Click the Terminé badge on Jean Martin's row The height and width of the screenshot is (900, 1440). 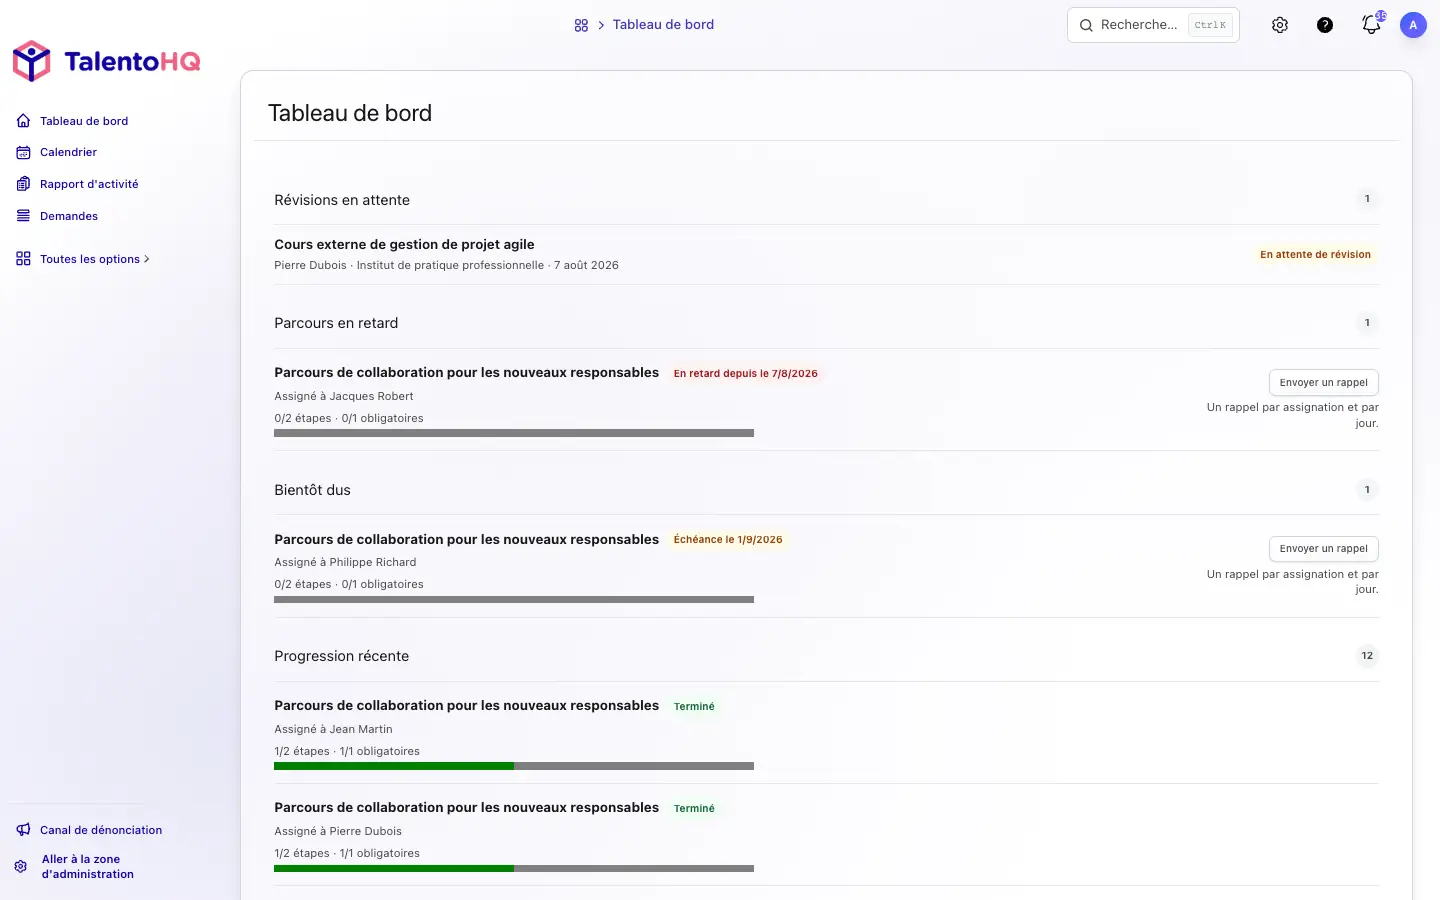694,707
